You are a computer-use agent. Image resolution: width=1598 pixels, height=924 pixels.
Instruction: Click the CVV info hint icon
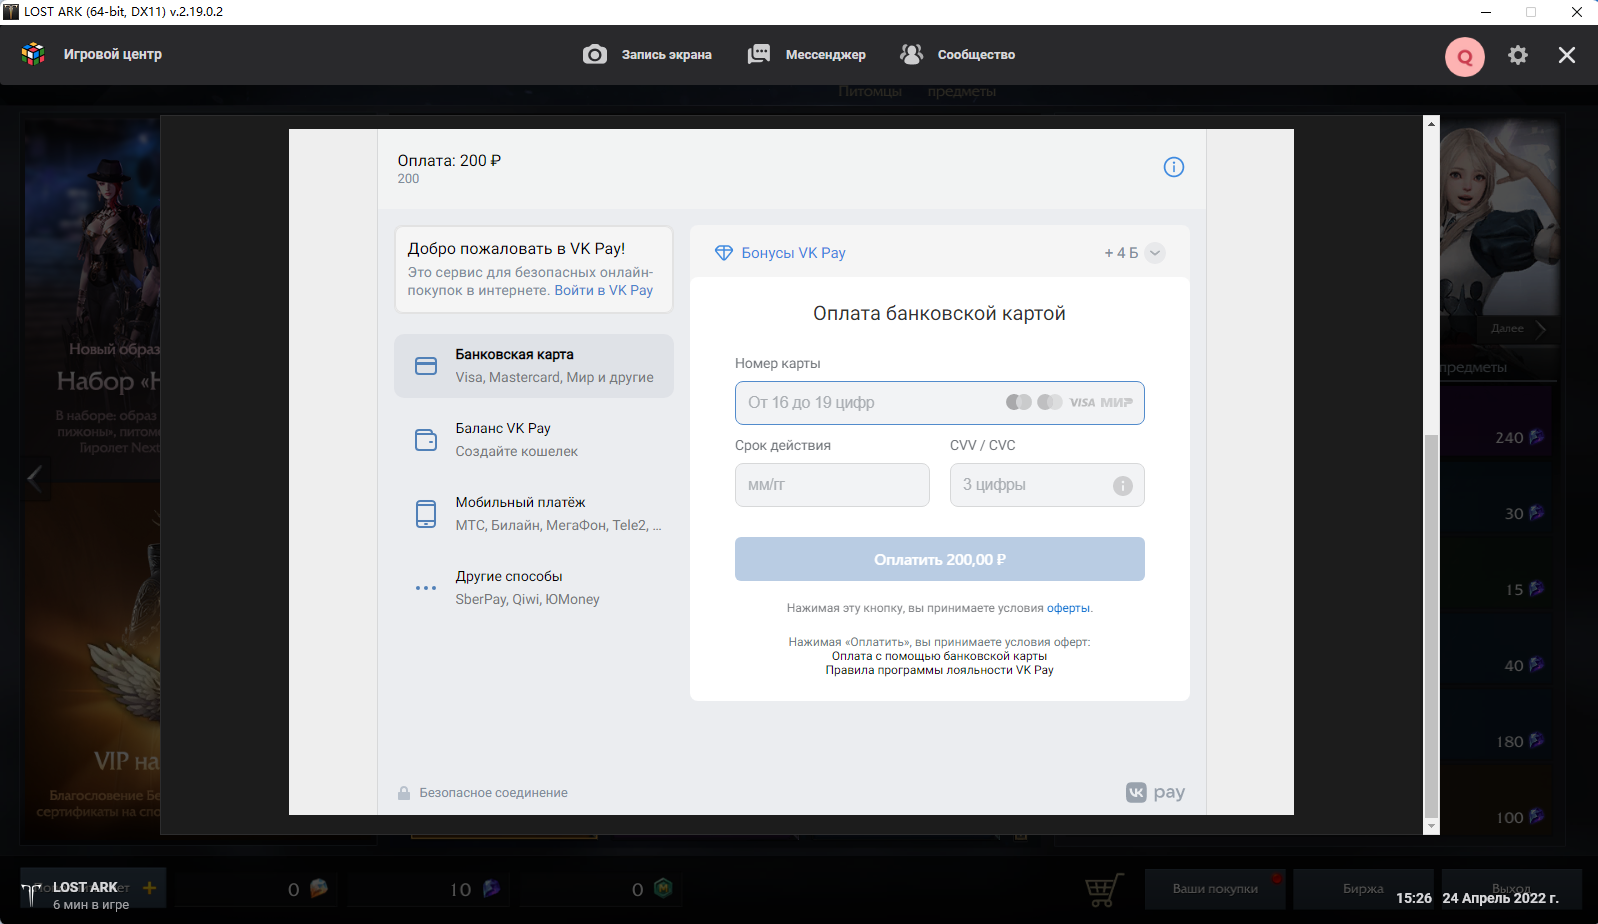1123,486
